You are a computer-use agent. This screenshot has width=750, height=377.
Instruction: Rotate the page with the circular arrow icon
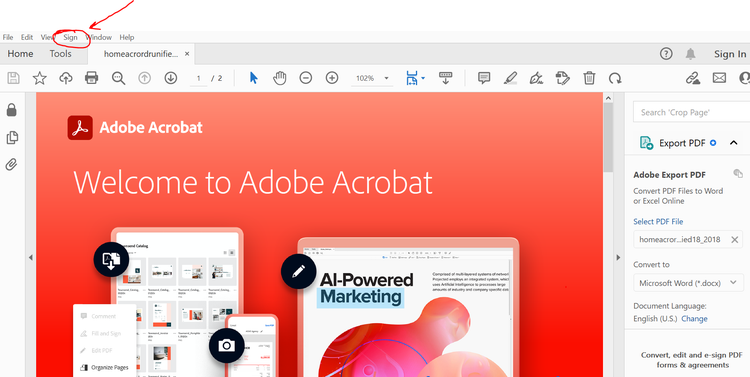click(615, 78)
